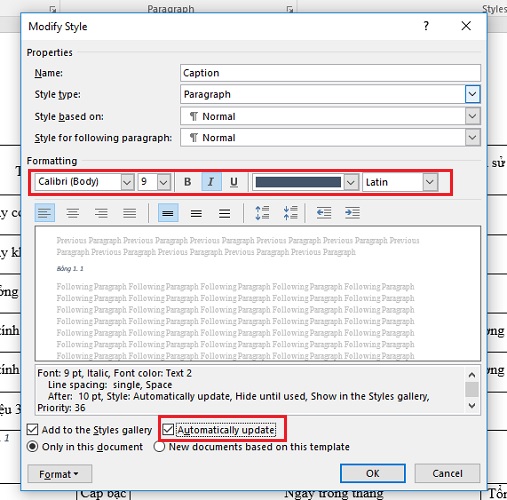The width and height of the screenshot is (507, 500).
Task: Open the font size dropdown
Action: pyautogui.click(x=164, y=182)
